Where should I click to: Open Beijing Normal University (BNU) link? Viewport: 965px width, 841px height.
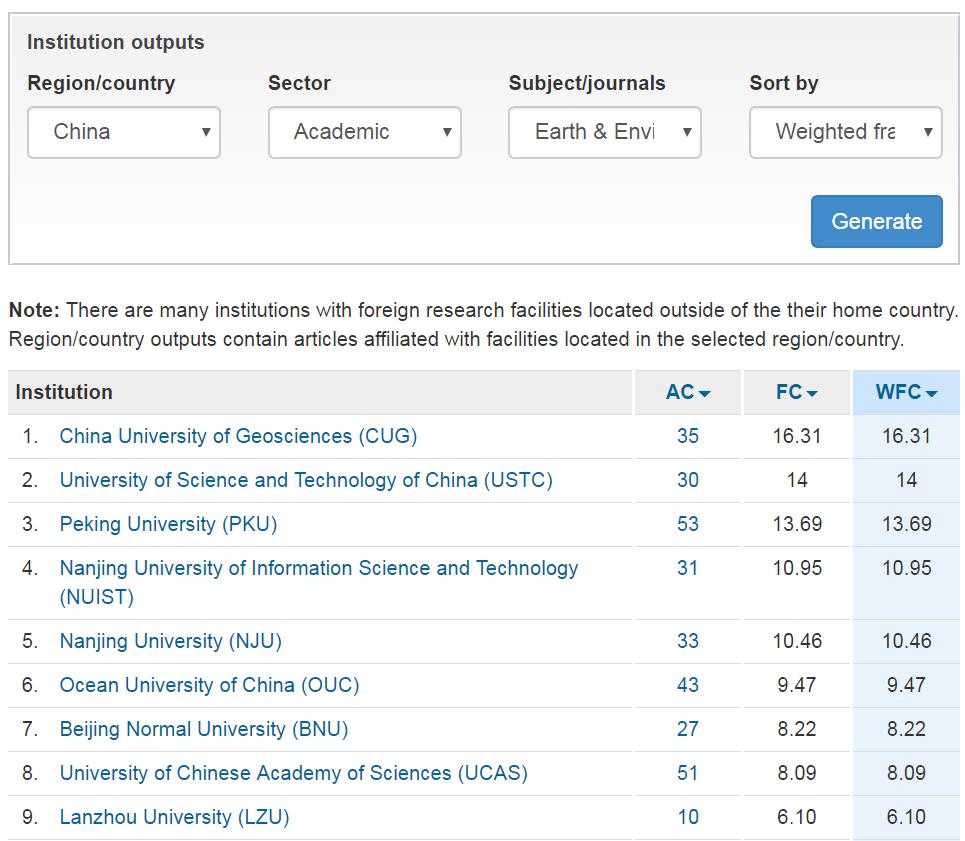[204, 729]
